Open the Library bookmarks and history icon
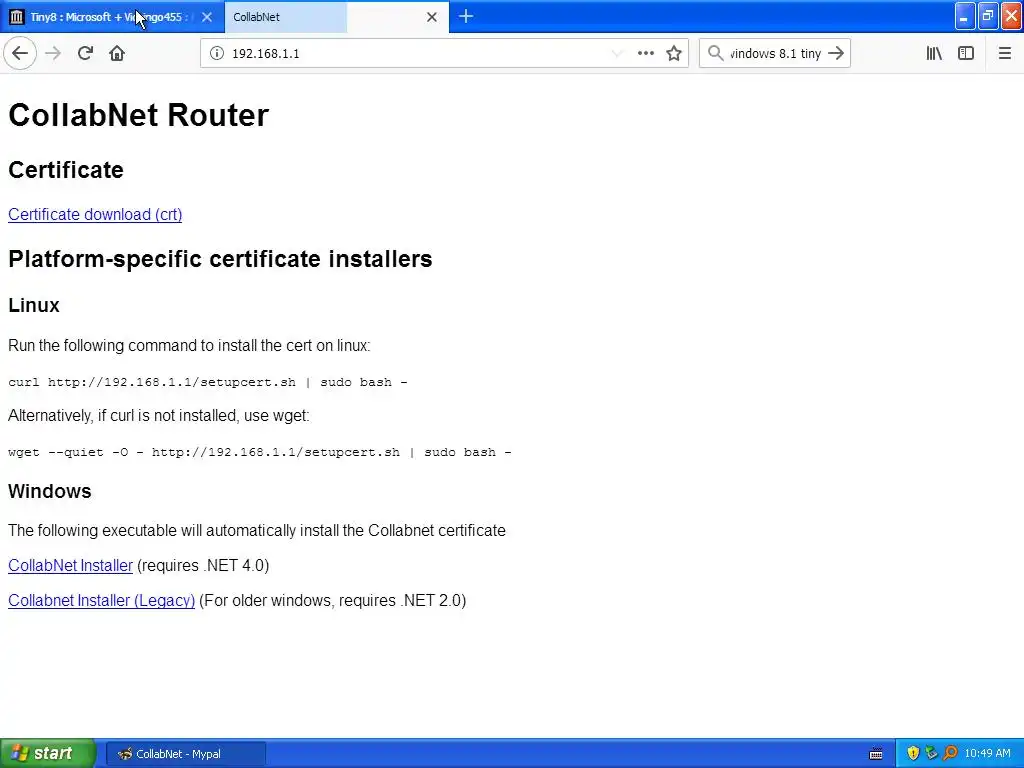This screenshot has height=768, width=1024. [x=934, y=53]
